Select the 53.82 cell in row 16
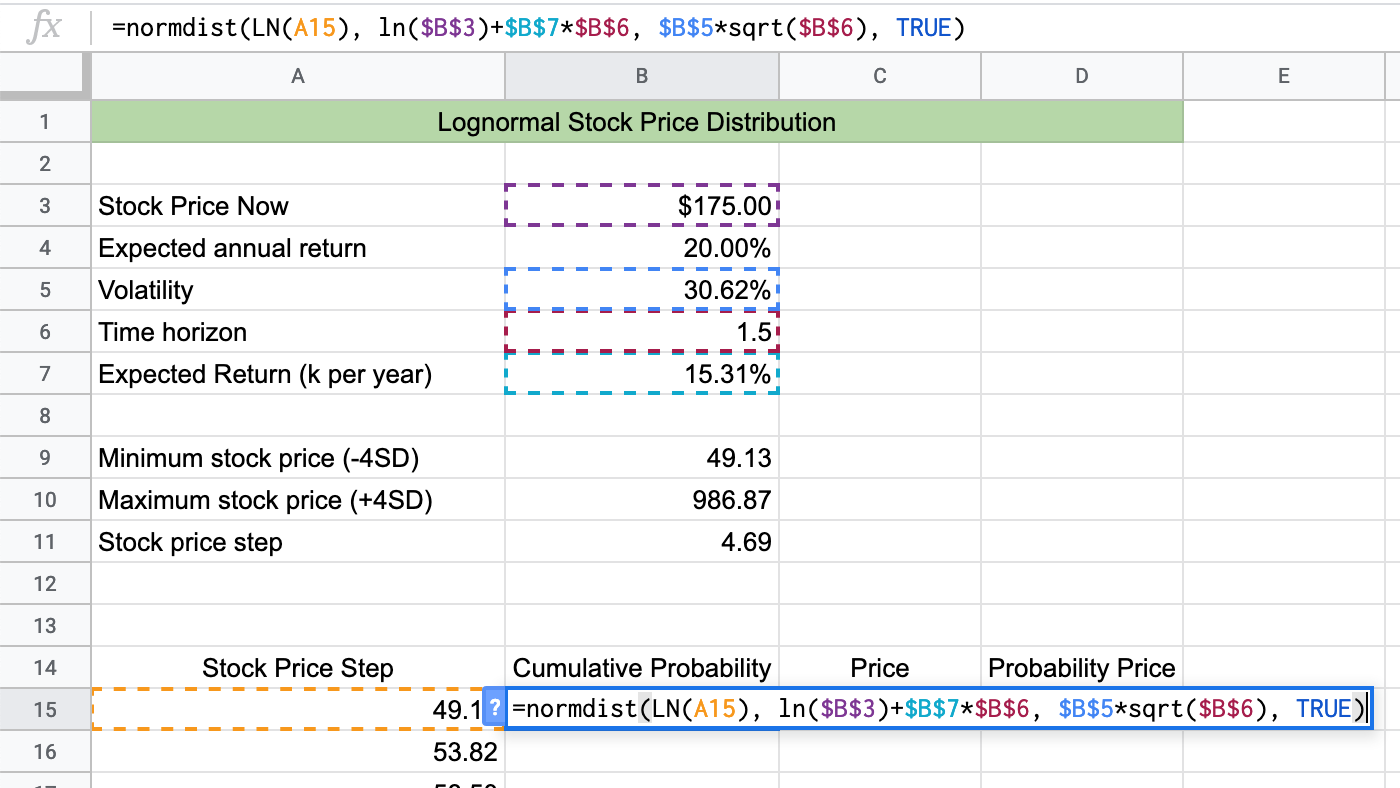 tap(298, 752)
